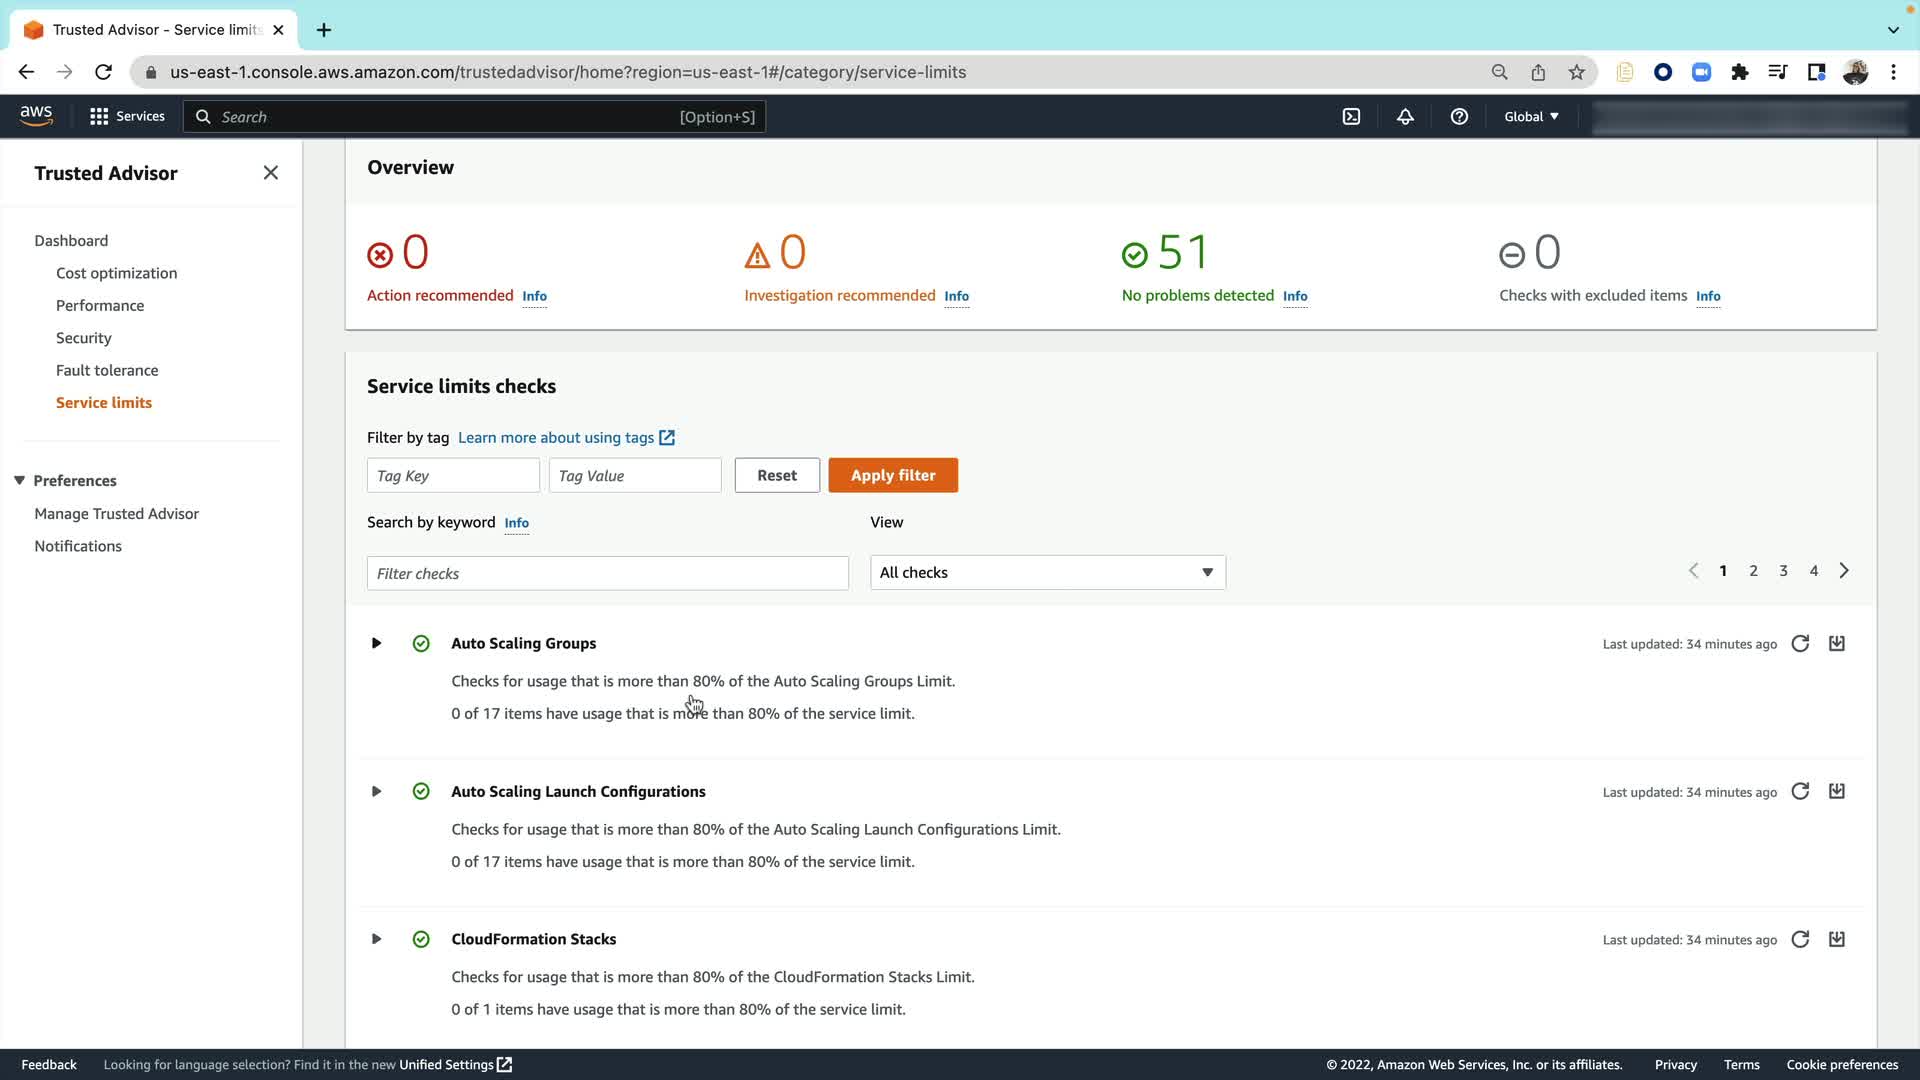Click the AWS logo home icon
This screenshot has width=1920, height=1080.
[36, 116]
